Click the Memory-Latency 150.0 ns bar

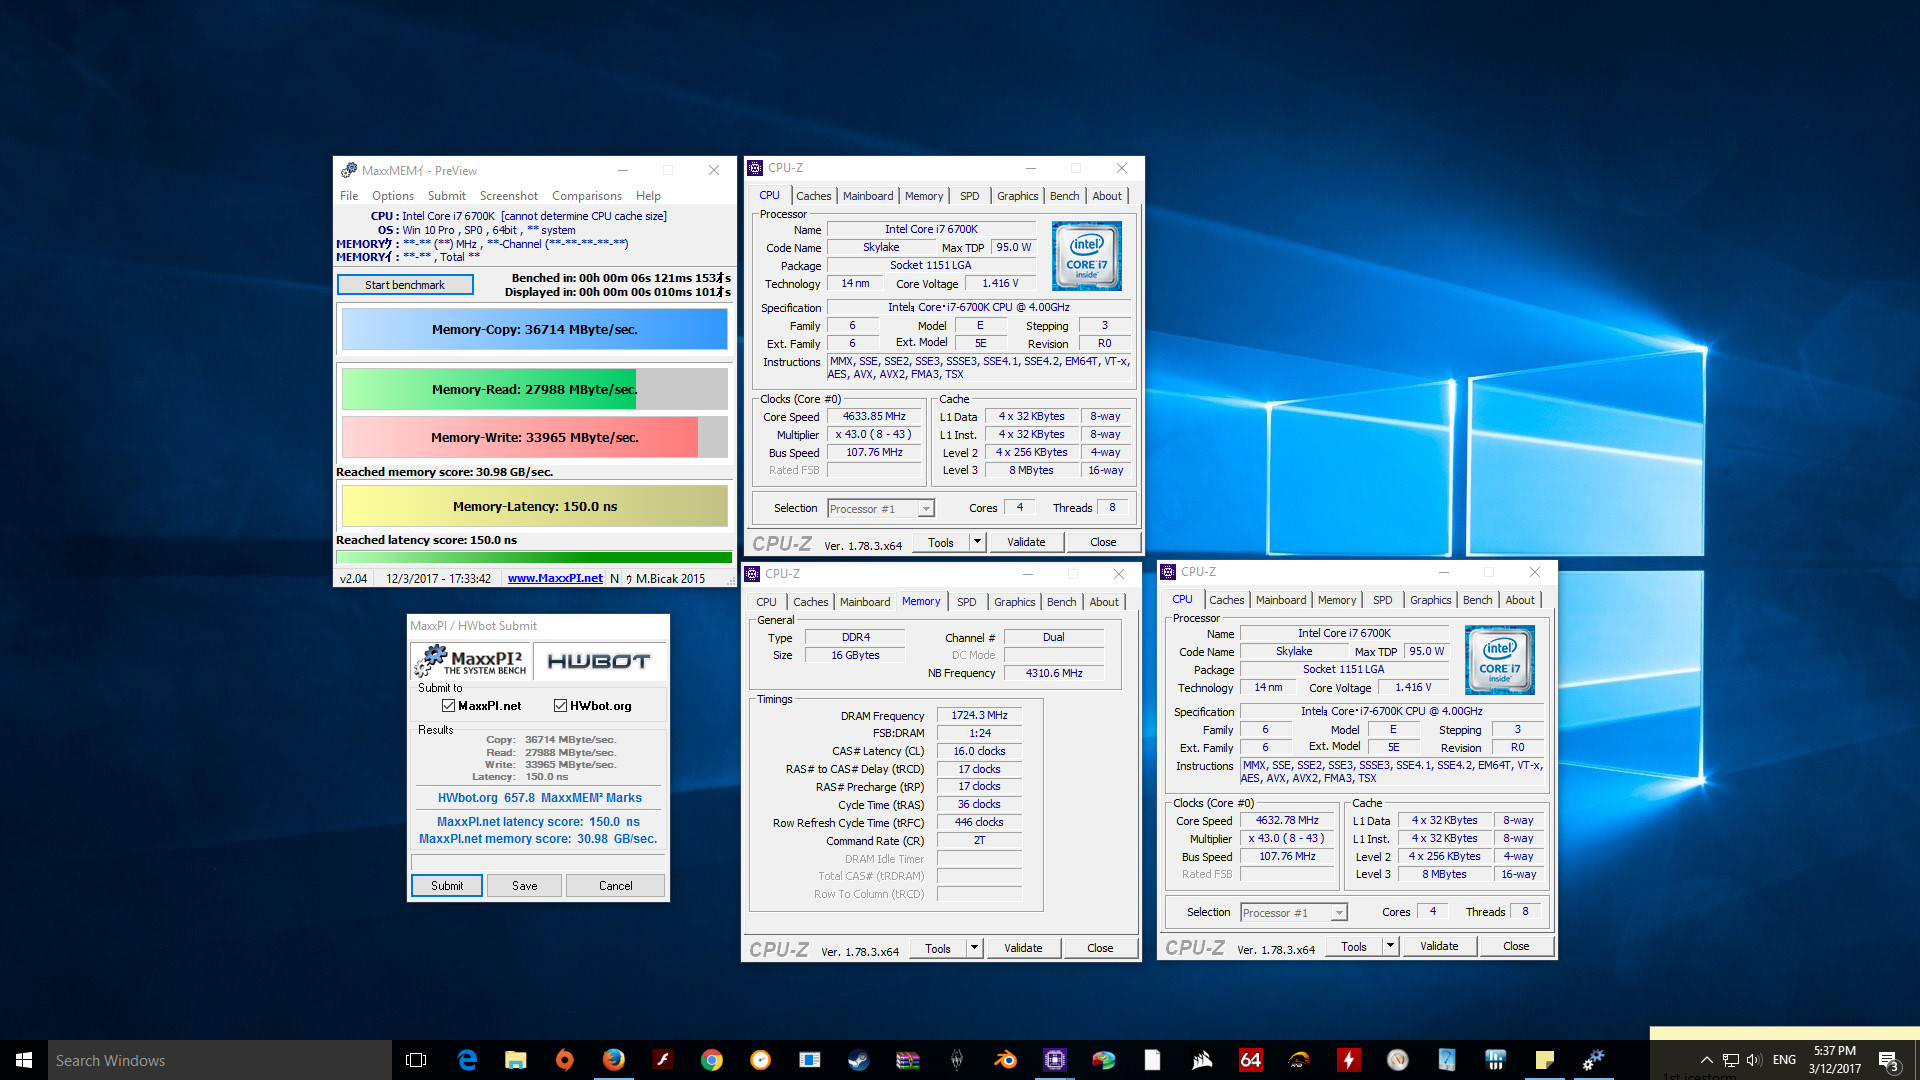[535, 506]
